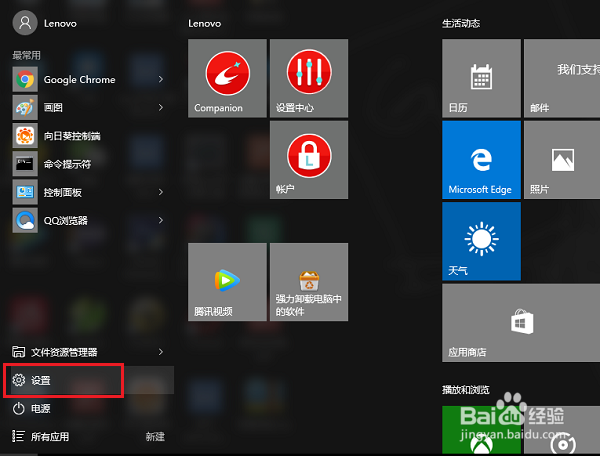600x456 pixels.
Task: Click the 命令提示符 text label
Action: point(67,164)
